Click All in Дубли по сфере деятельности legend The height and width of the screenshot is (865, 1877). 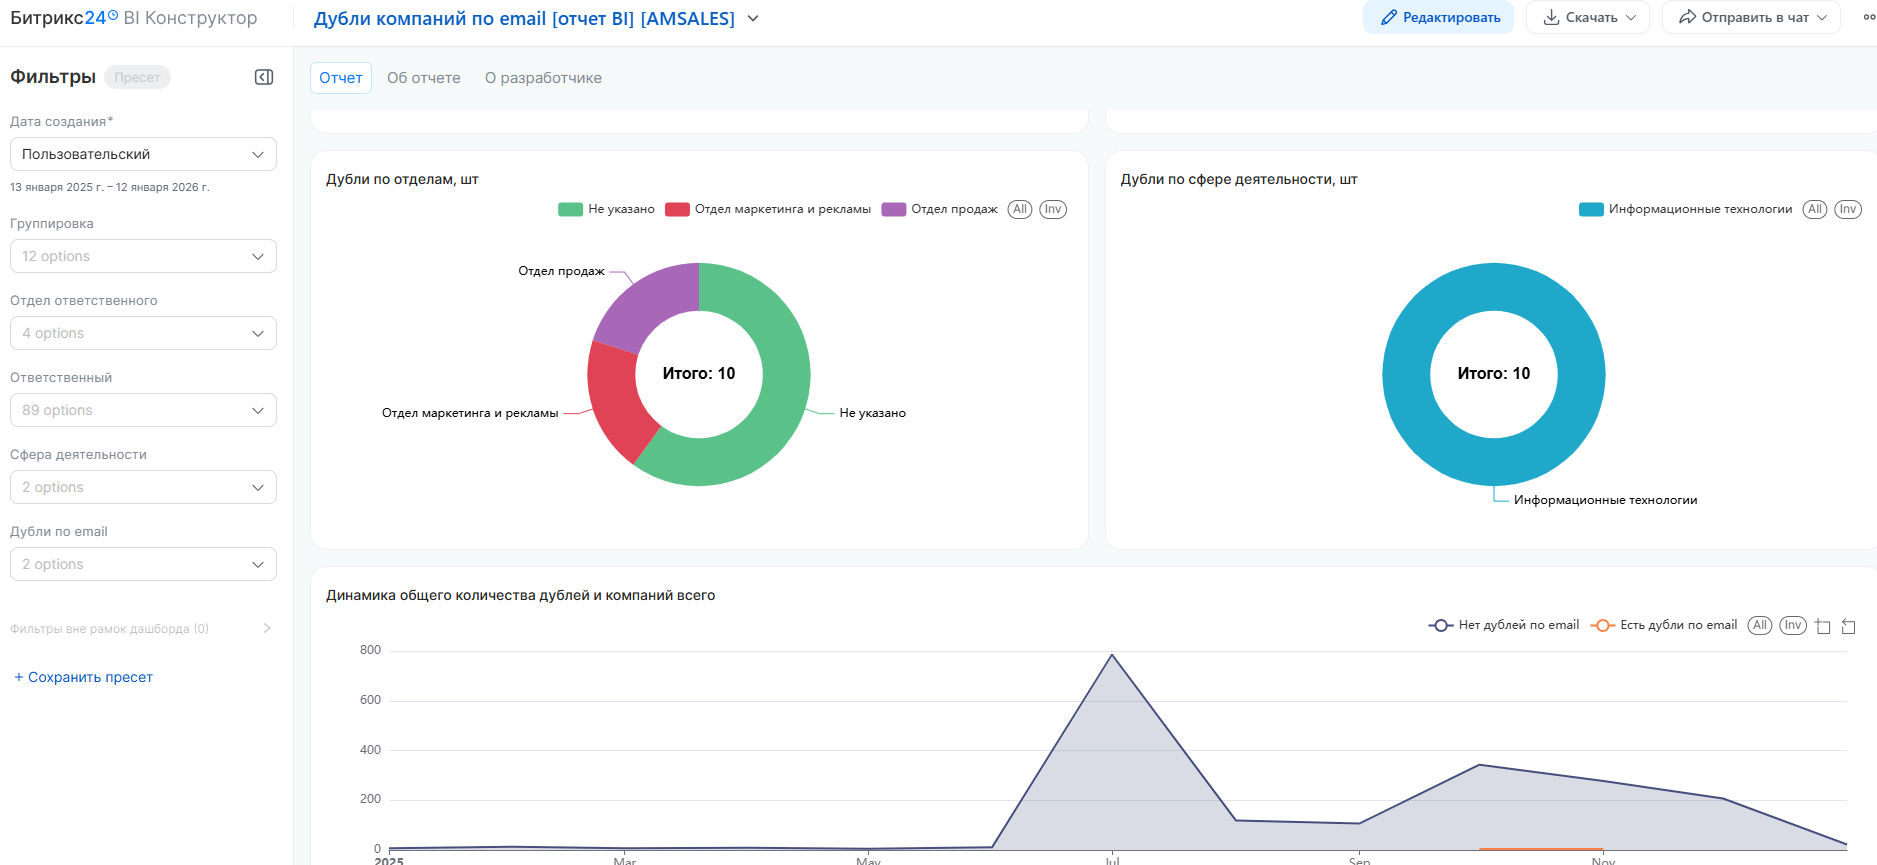tap(1814, 209)
